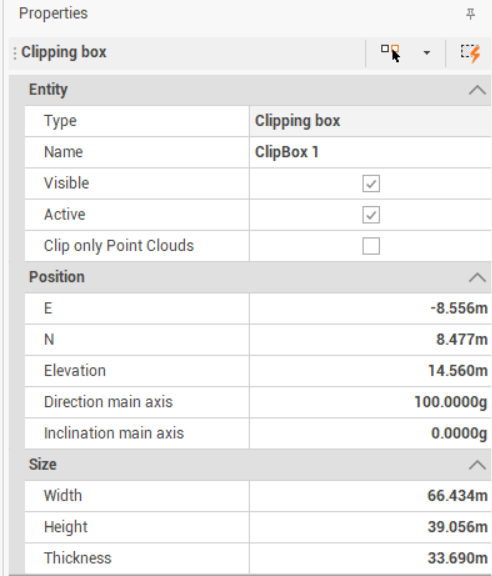Image resolution: width=492 pixels, height=576 pixels.
Task: Click the Inclination main axis value
Action: coord(370,433)
